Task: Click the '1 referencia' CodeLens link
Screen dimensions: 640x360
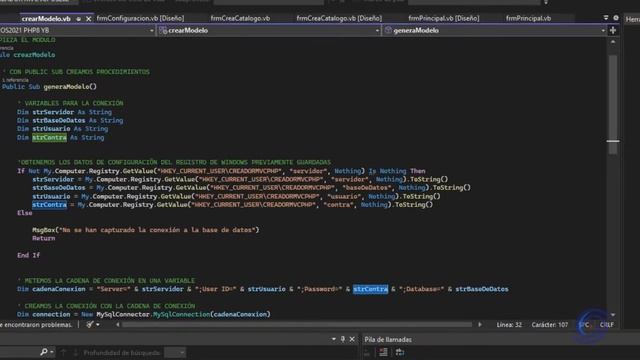Action: [15, 80]
